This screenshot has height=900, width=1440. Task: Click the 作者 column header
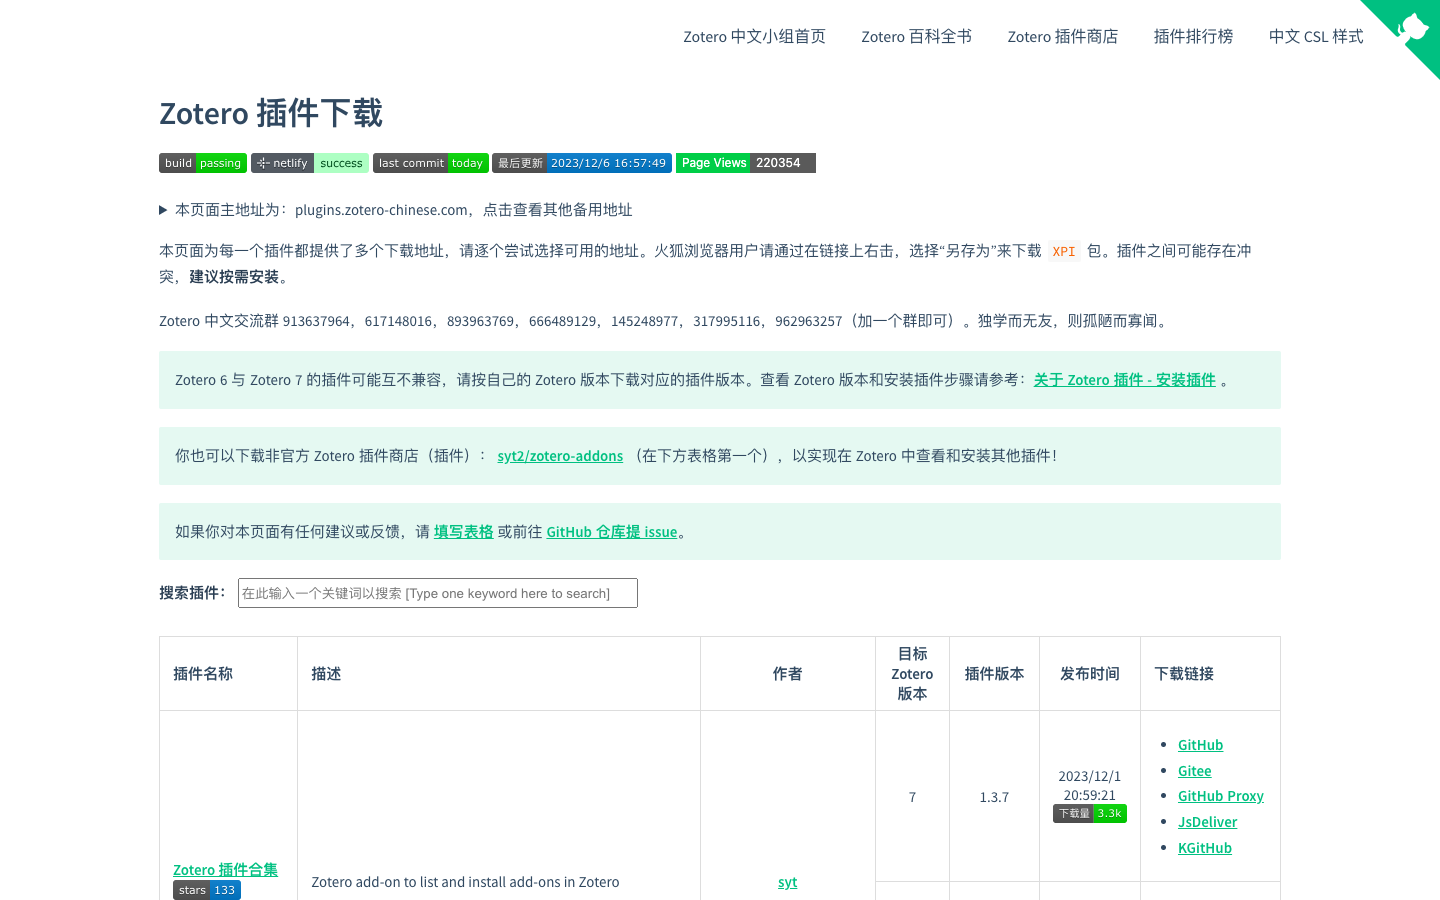point(788,674)
